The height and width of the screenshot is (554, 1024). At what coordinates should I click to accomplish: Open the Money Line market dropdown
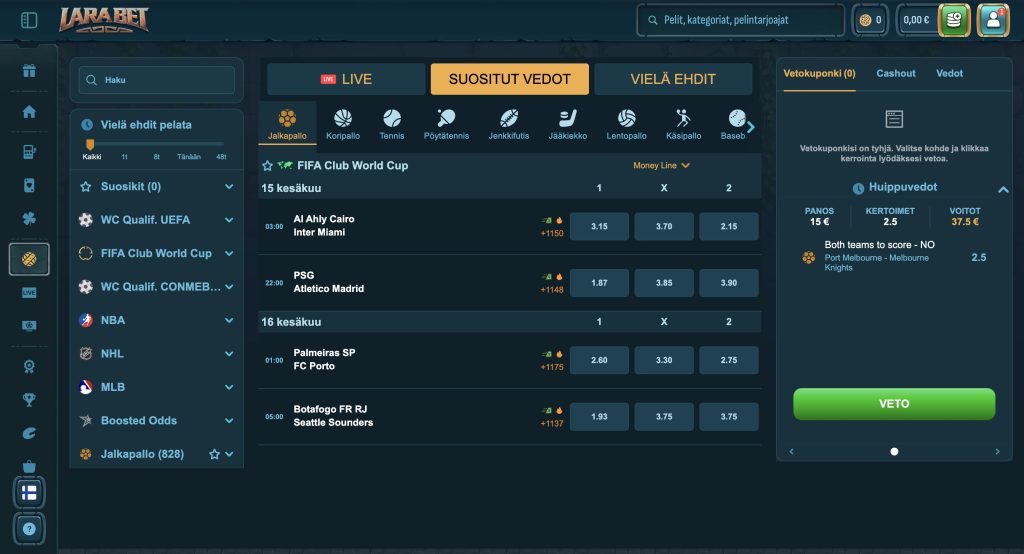coord(661,166)
